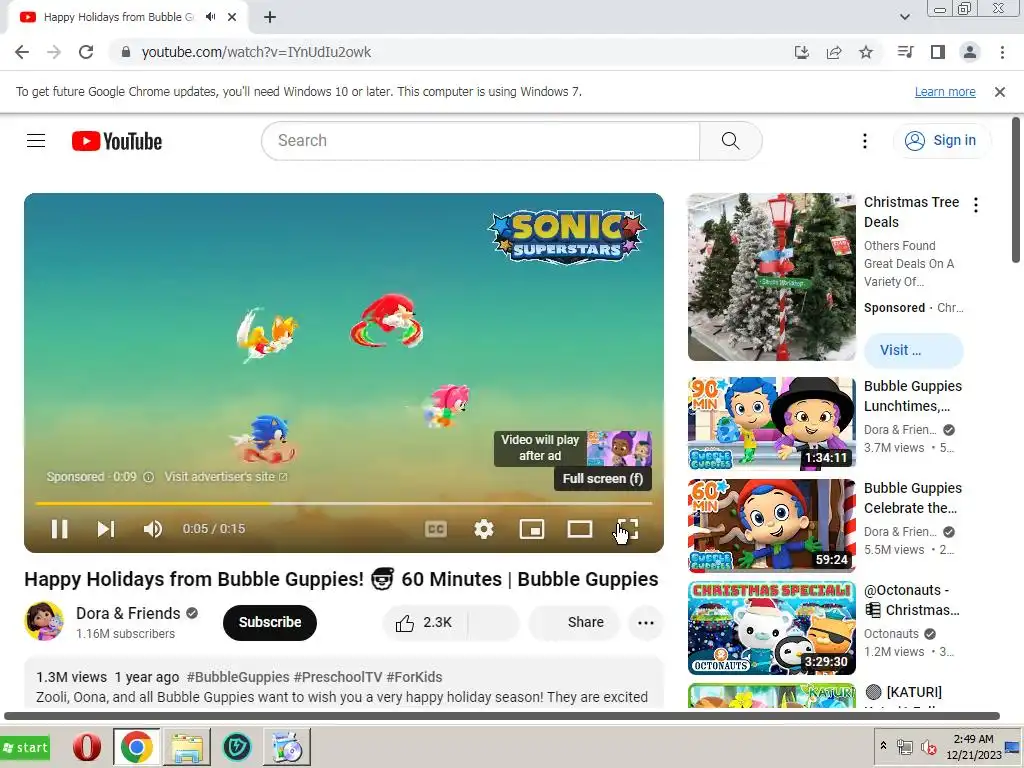Viewport: 1024px width, 768px height.
Task: Open file explorer from taskbar
Action: [x=186, y=747]
